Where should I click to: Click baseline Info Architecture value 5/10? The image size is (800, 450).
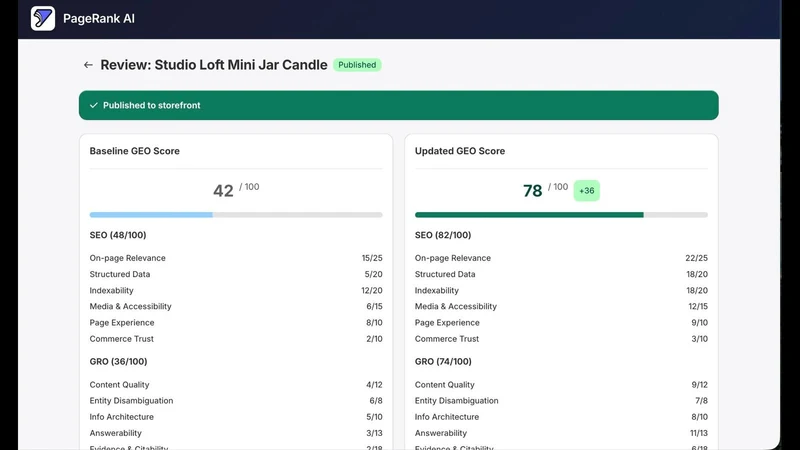(374, 417)
